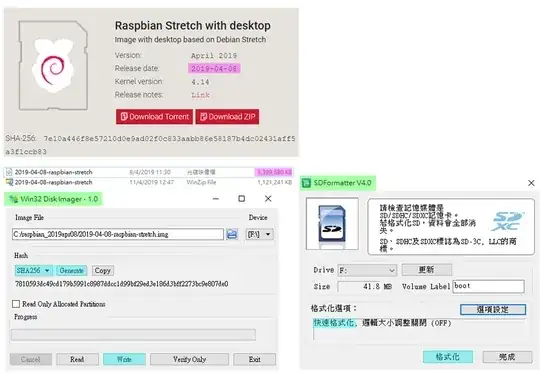
Task: Click the Copy hash button
Action: (x=103, y=270)
